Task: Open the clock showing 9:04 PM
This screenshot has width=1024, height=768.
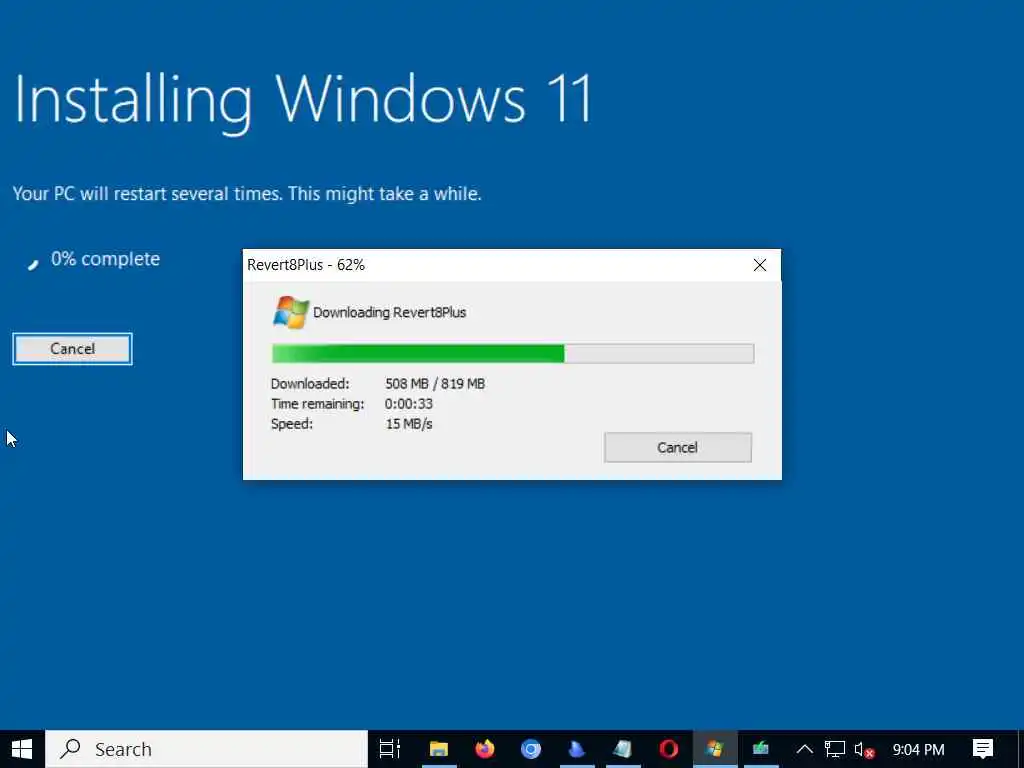Action: coord(918,750)
